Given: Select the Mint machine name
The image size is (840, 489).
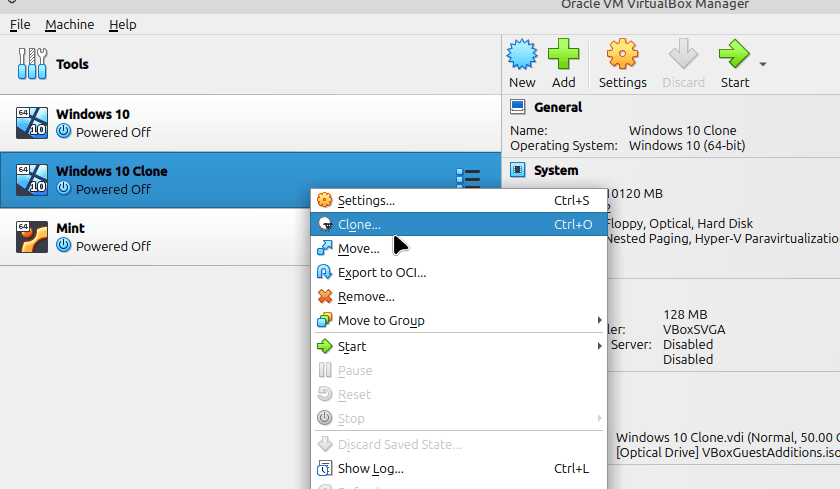Looking at the screenshot, I should click(70, 228).
